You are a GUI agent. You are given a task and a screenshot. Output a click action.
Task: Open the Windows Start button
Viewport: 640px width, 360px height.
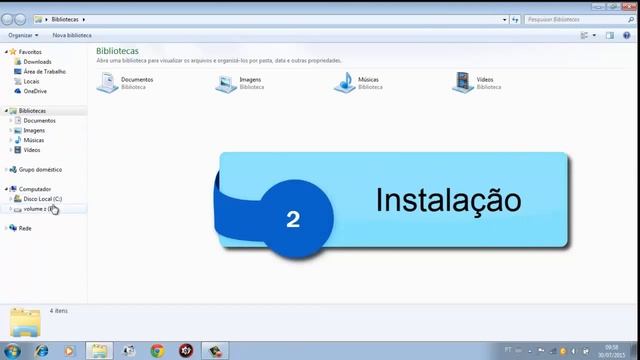(12, 351)
